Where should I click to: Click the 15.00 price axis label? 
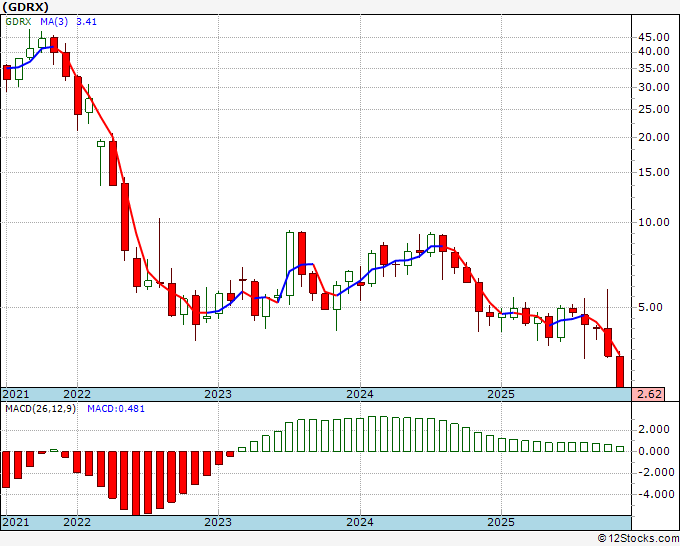tap(654, 173)
